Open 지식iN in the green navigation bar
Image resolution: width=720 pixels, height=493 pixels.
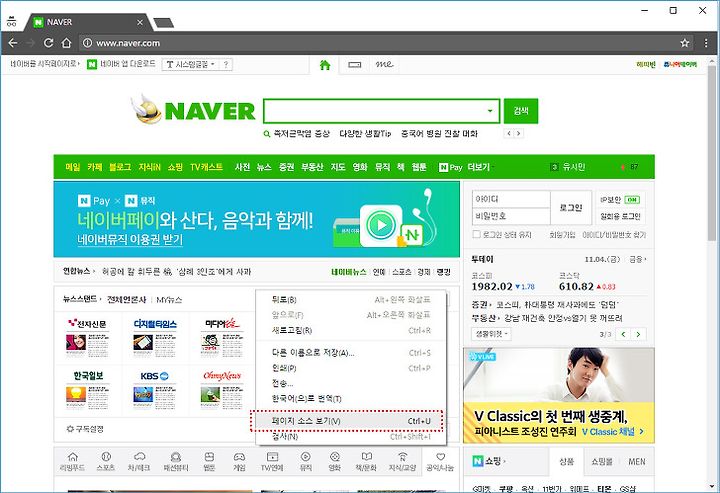click(149, 167)
